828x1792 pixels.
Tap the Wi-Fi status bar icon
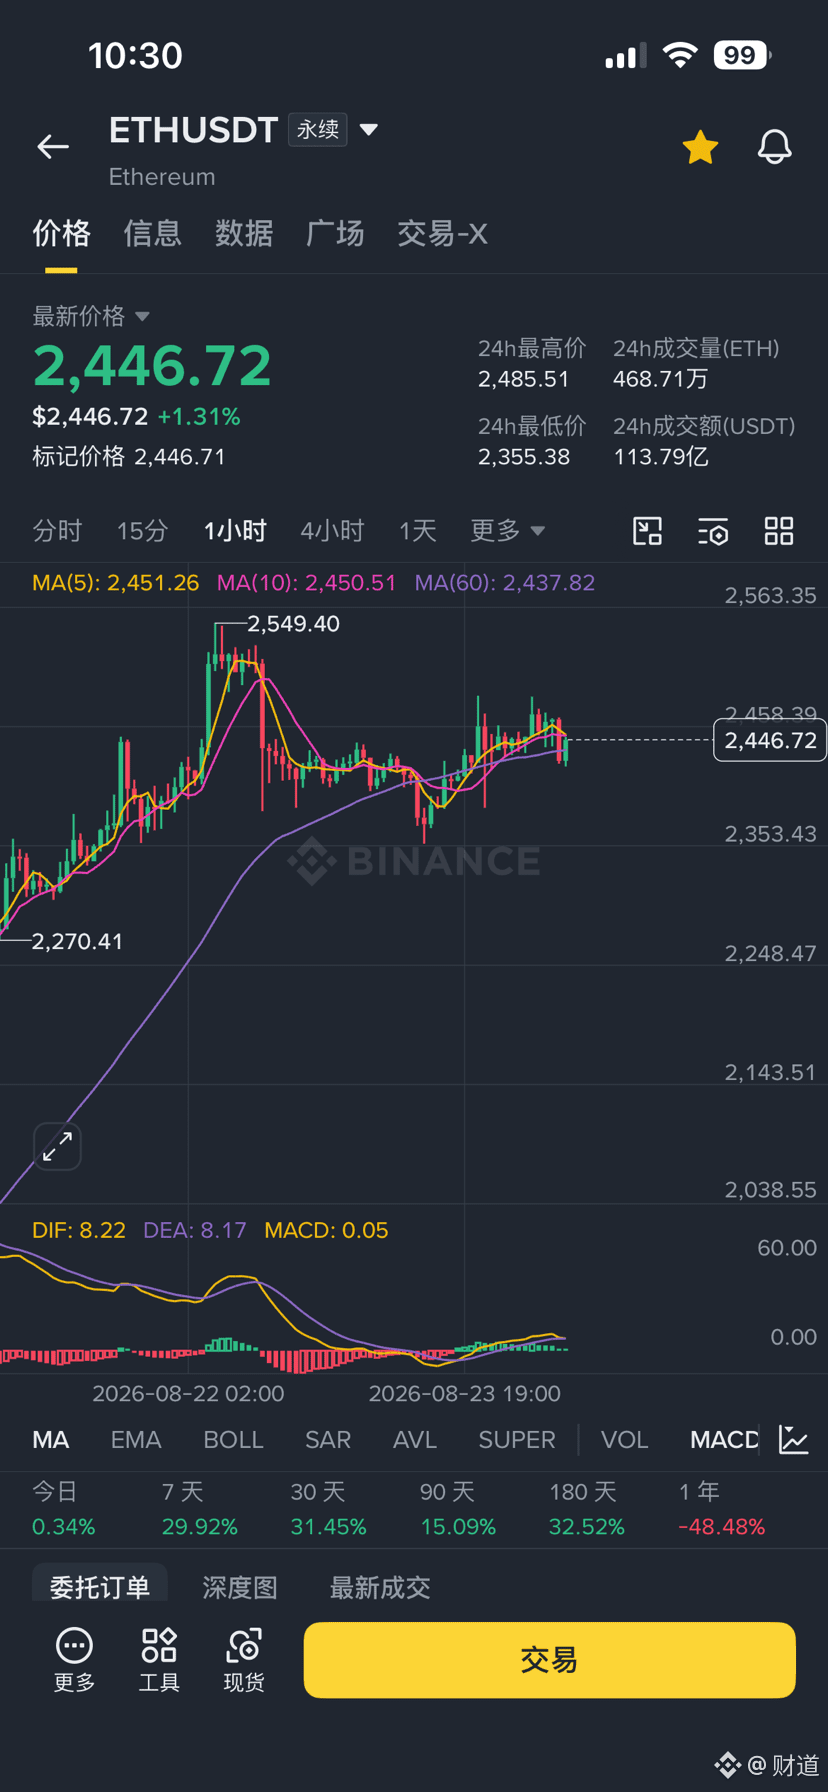click(680, 55)
